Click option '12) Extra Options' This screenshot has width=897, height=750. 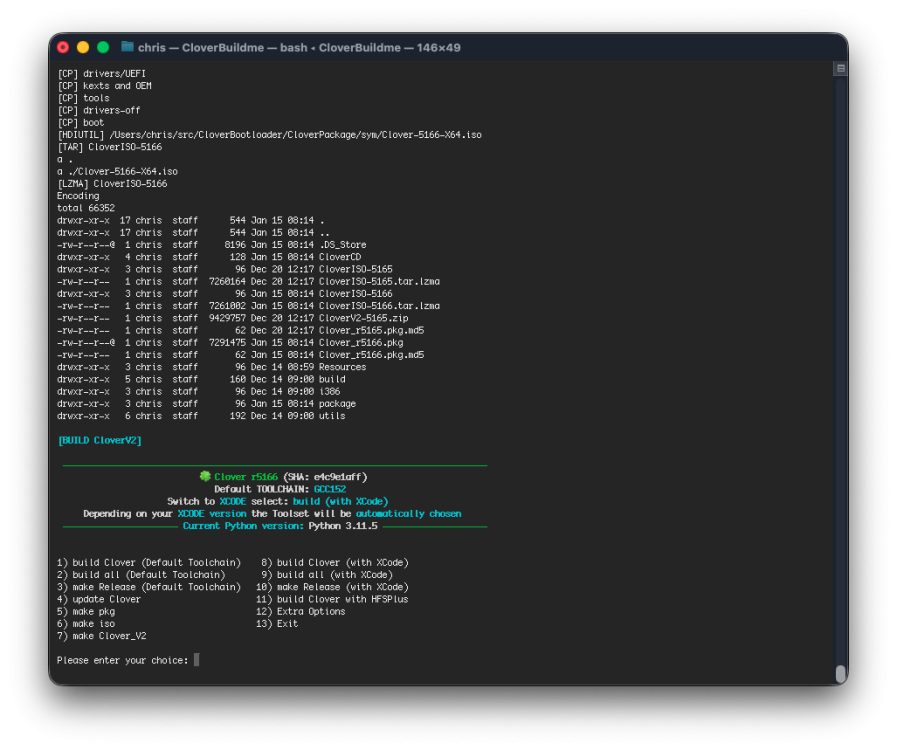click(300, 612)
